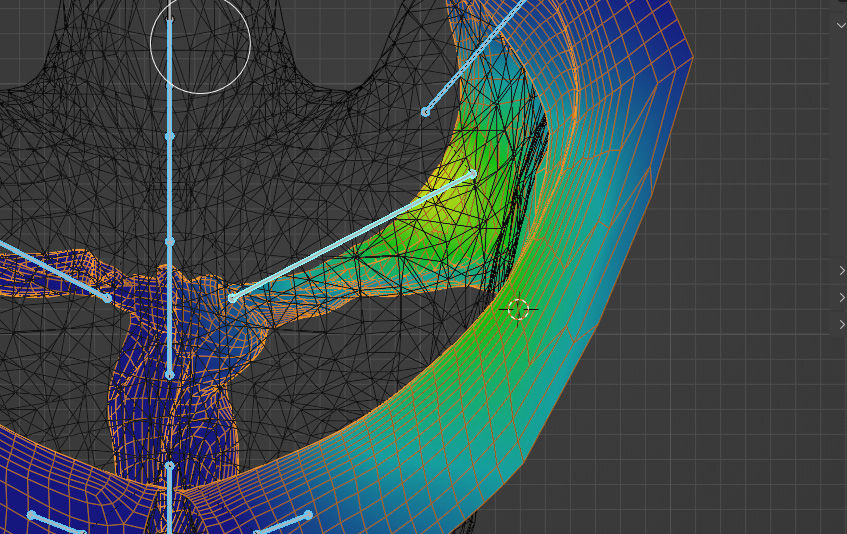Expand the middle collapsed right-side panel arrow
Screen dimensions: 847x534
[x=842, y=298]
